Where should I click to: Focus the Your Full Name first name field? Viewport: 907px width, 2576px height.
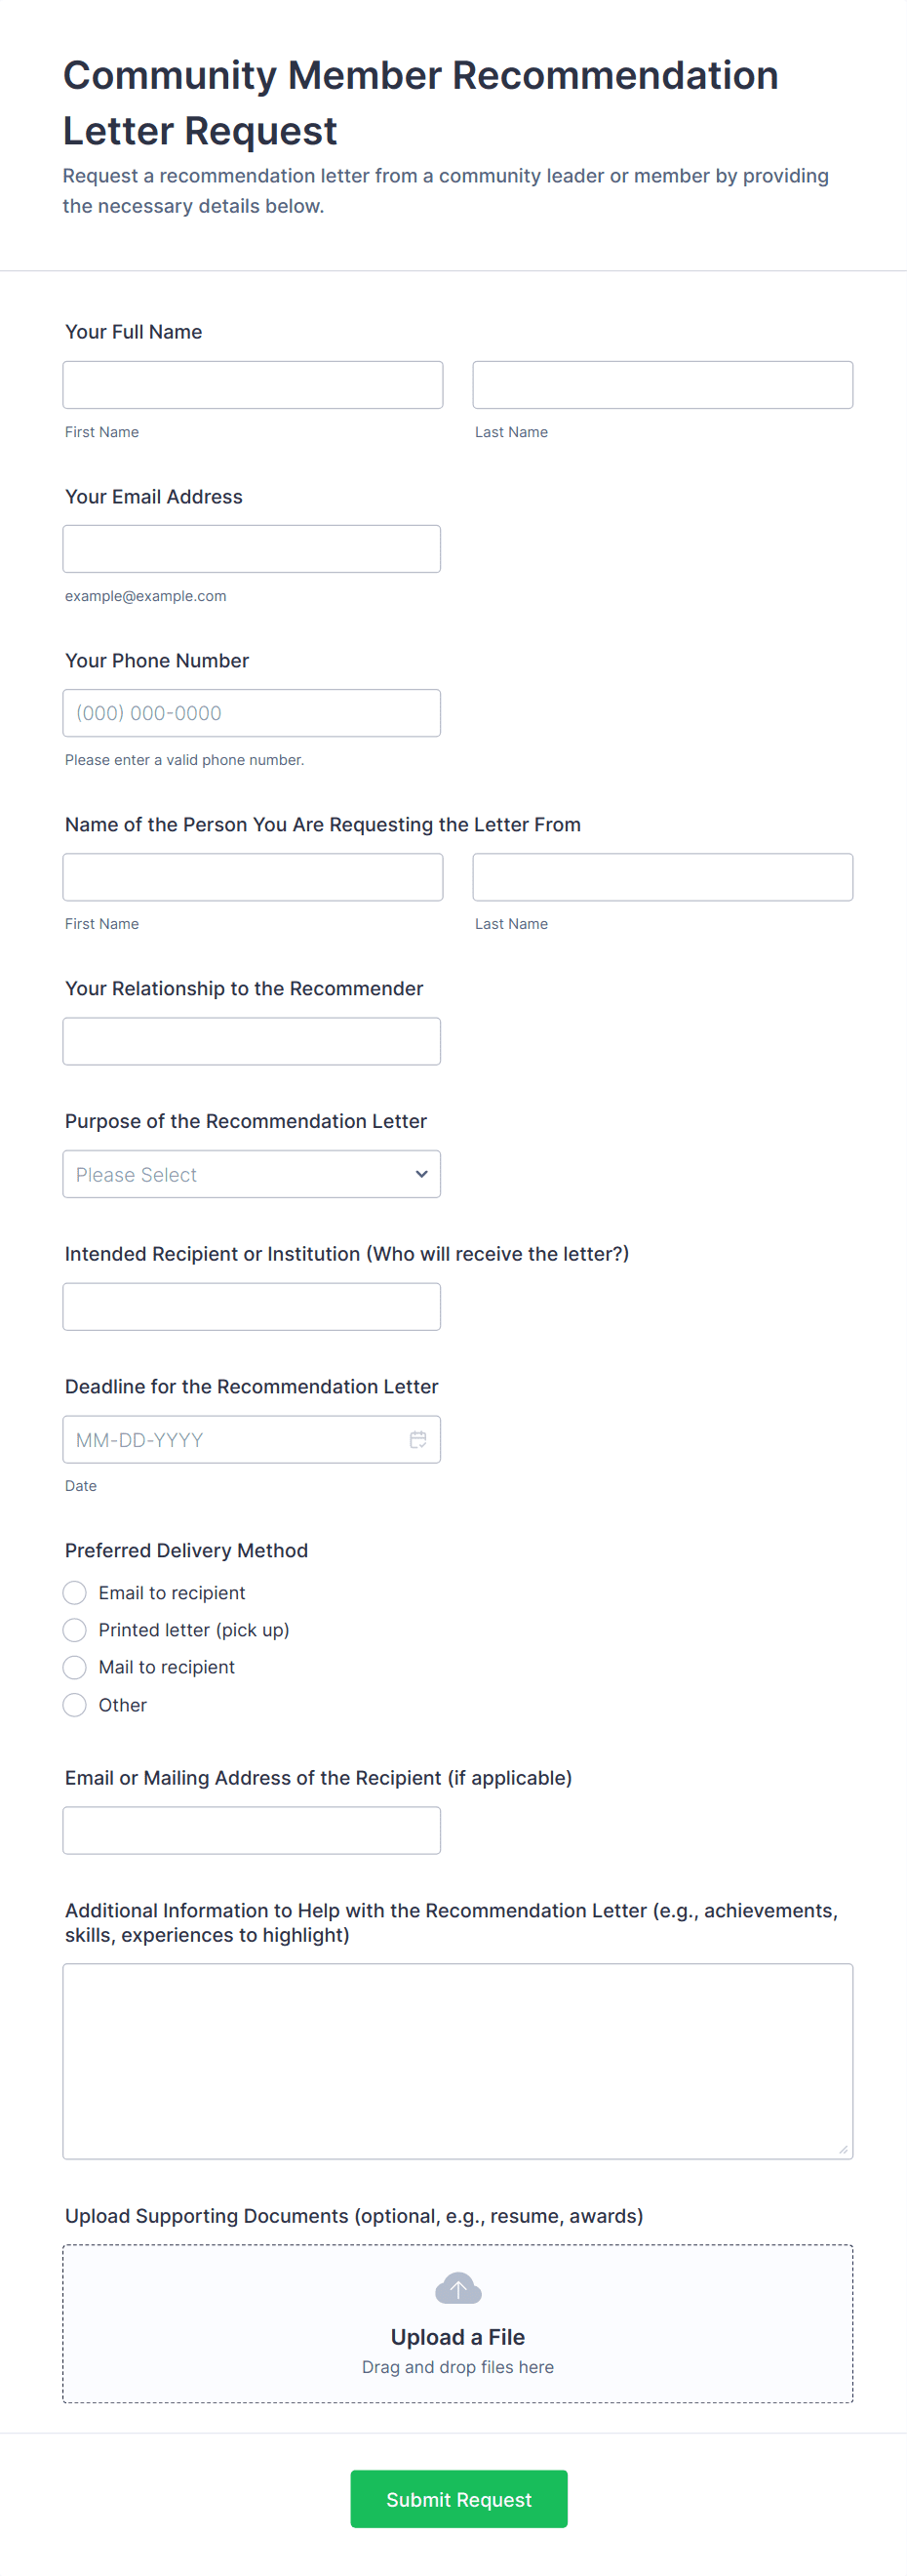tap(252, 385)
